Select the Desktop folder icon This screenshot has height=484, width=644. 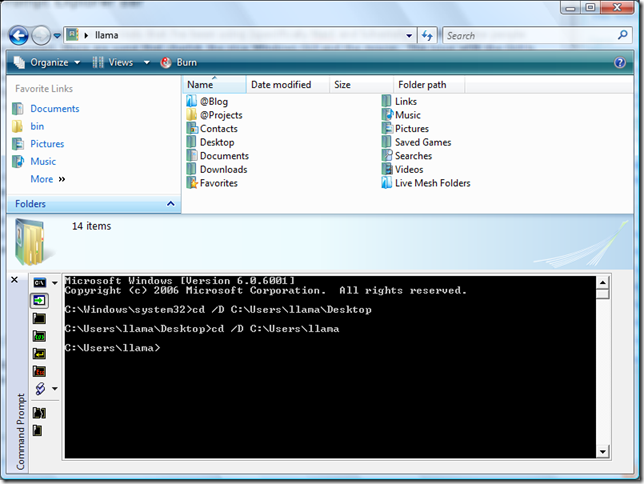pos(191,142)
